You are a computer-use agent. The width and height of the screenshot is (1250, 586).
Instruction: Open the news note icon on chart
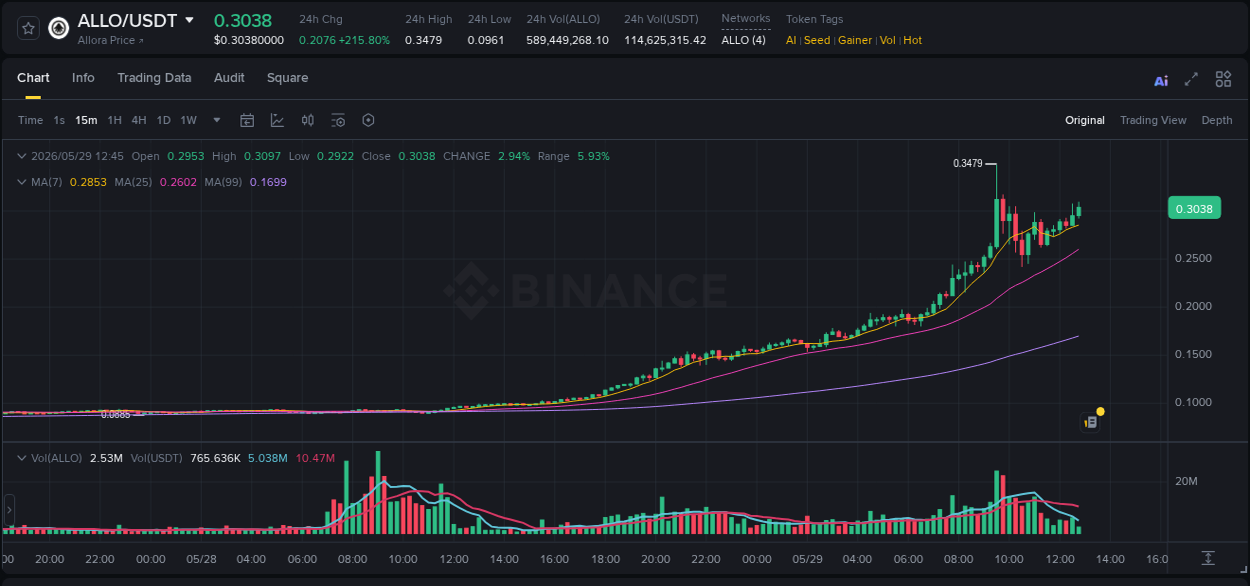point(1091,423)
